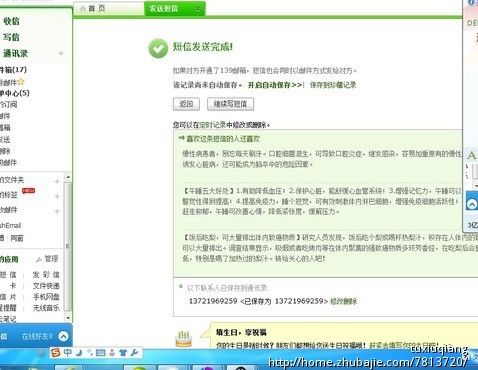Open 喜欢这条短信的人还喜欢 heading link

click(x=223, y=139)
